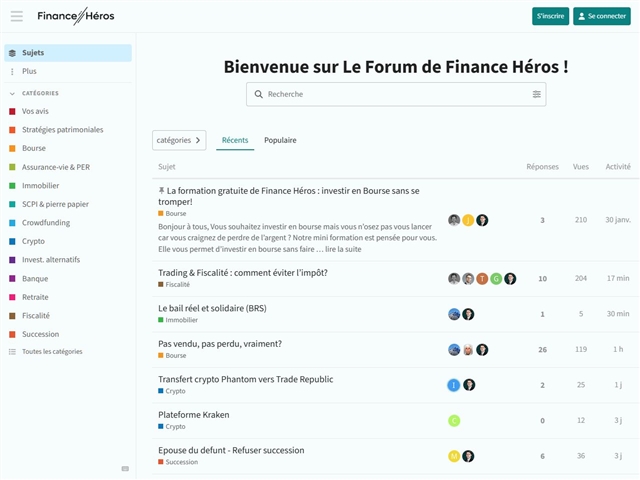Click activity 30 janv. on formation topic
640x480 pixels.
click(618, 220)
